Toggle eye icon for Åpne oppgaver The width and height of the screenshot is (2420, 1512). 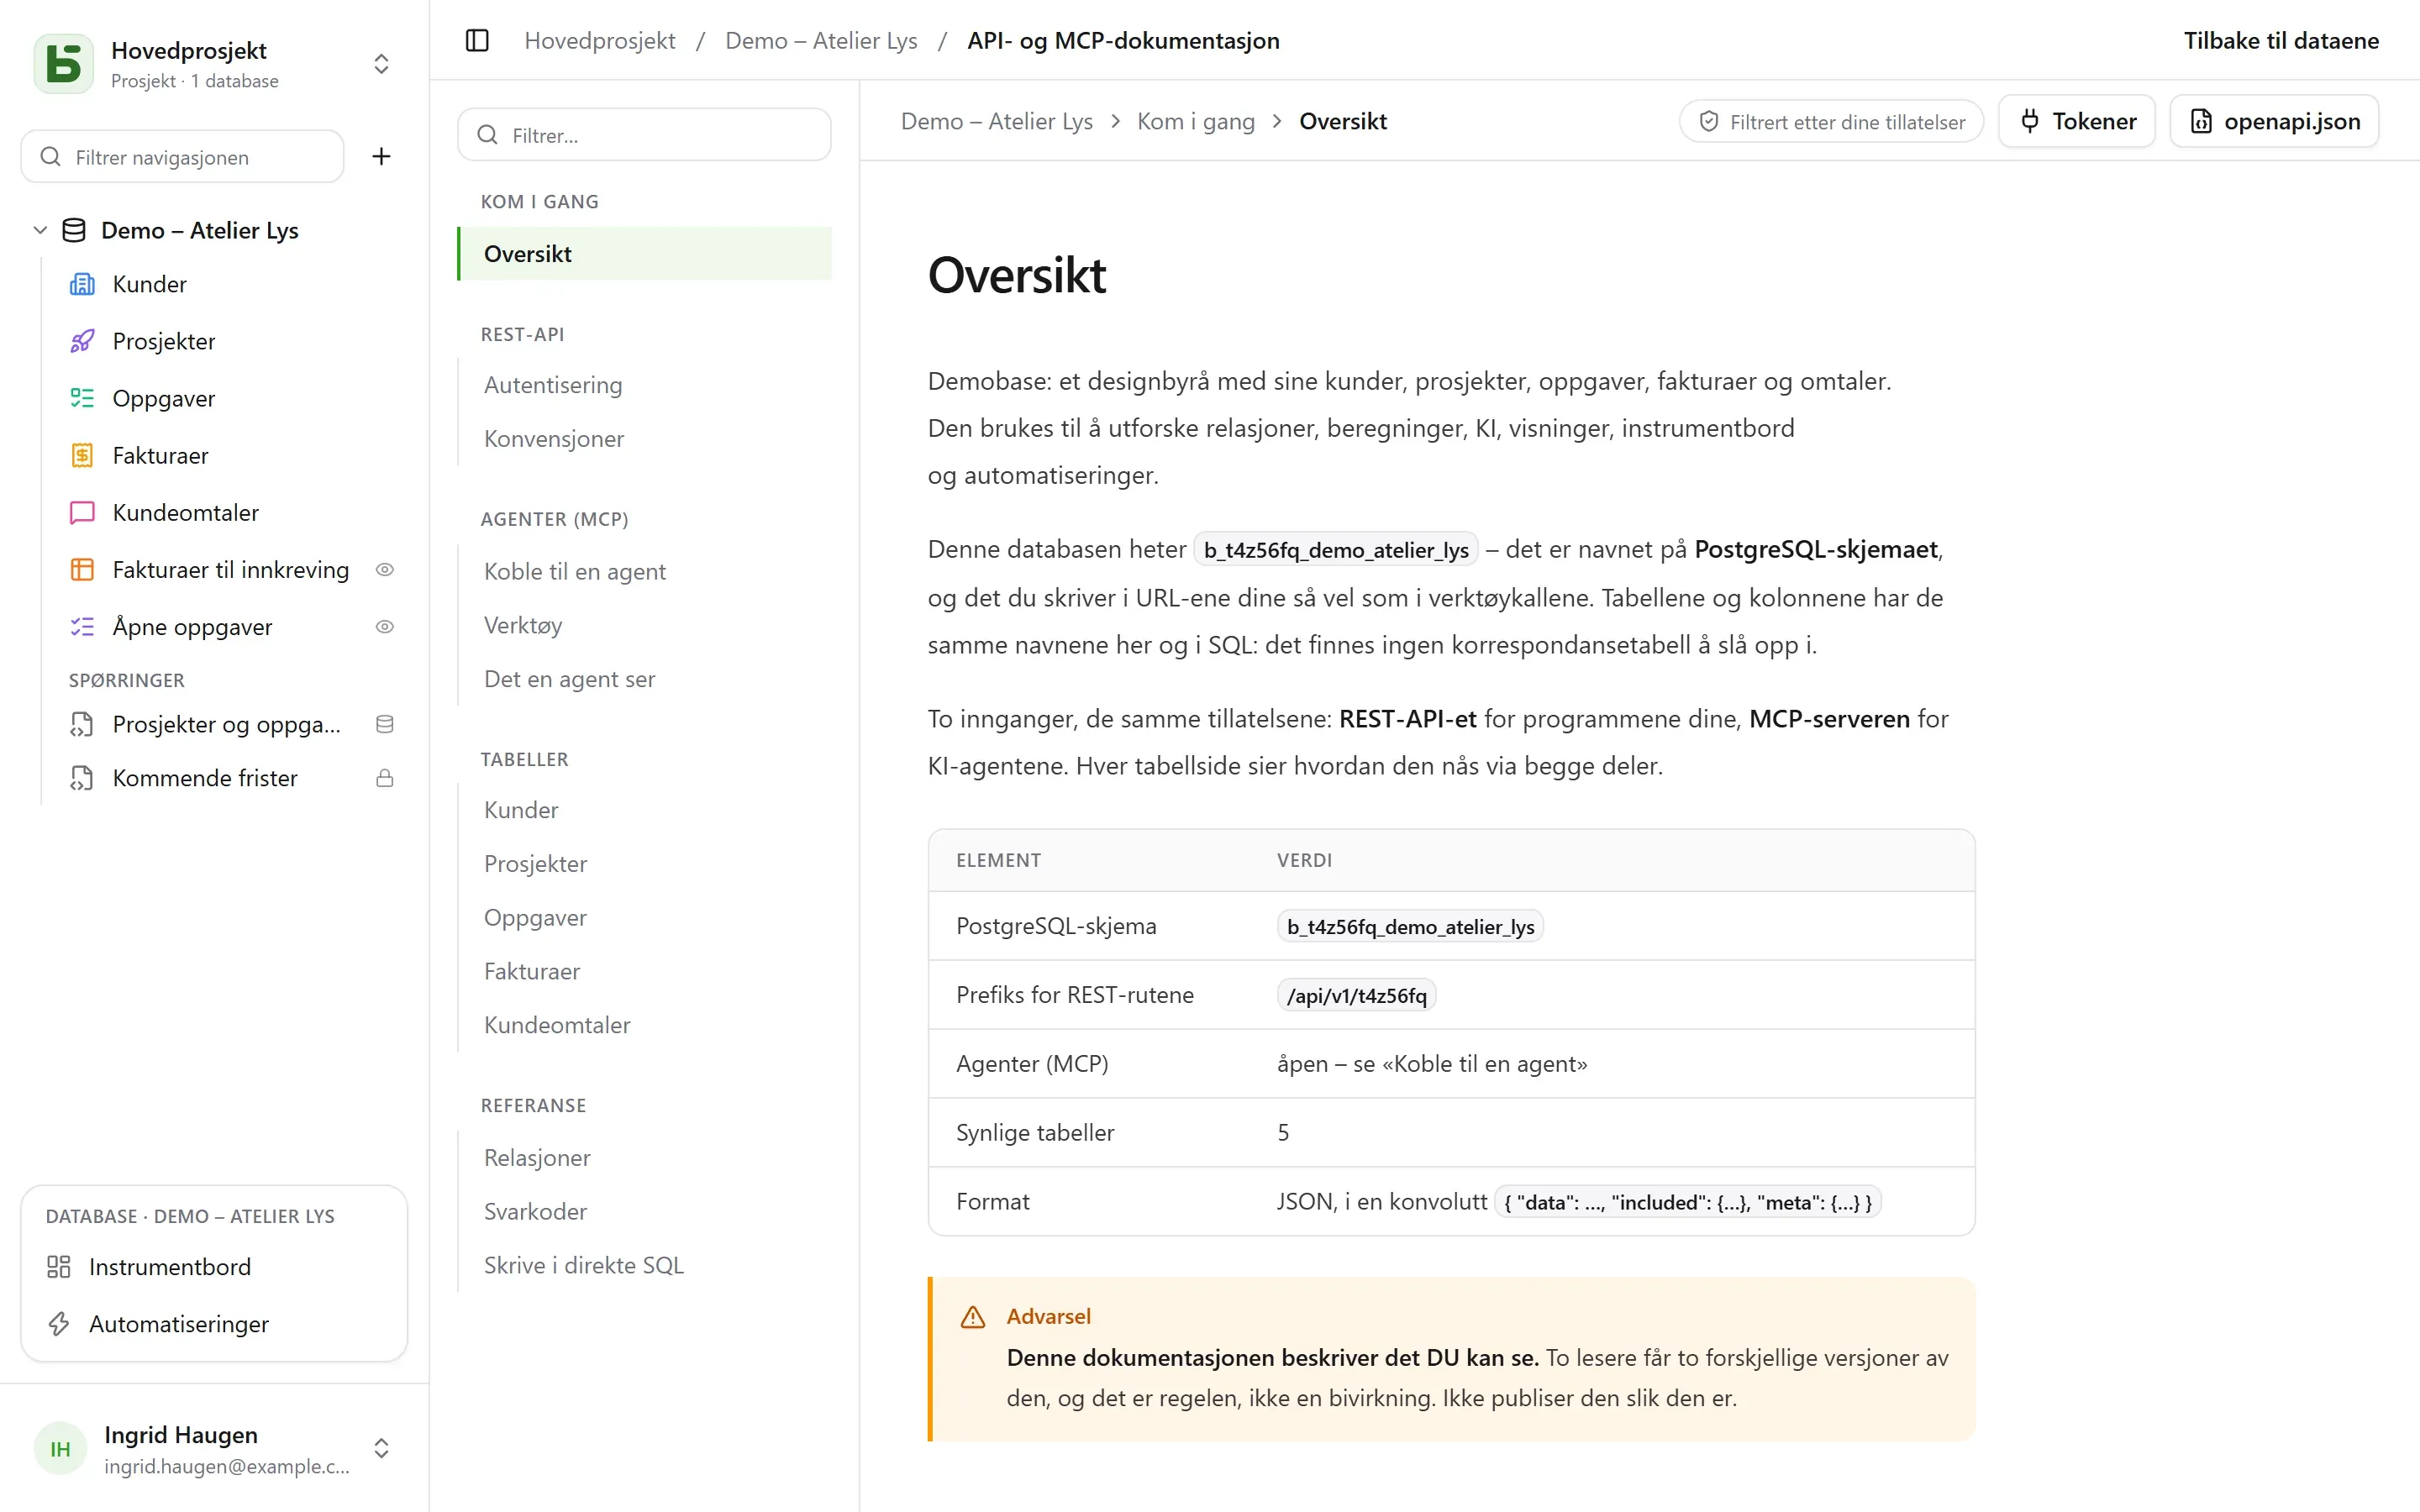(384, 626)
